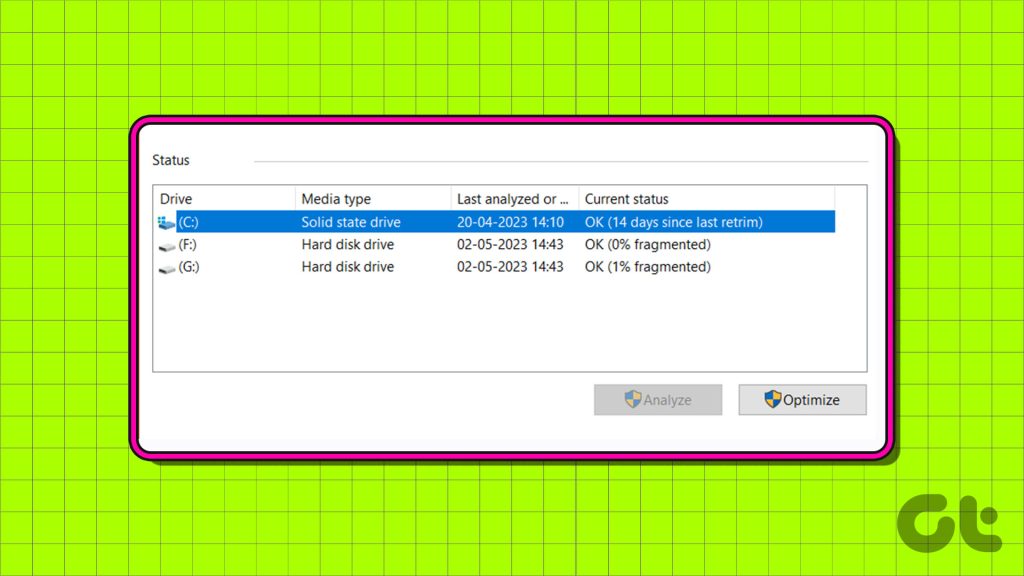The height and width of the screenshot is (576, 1024).
Task: Click the Status section heading
Action: point(170,160)
